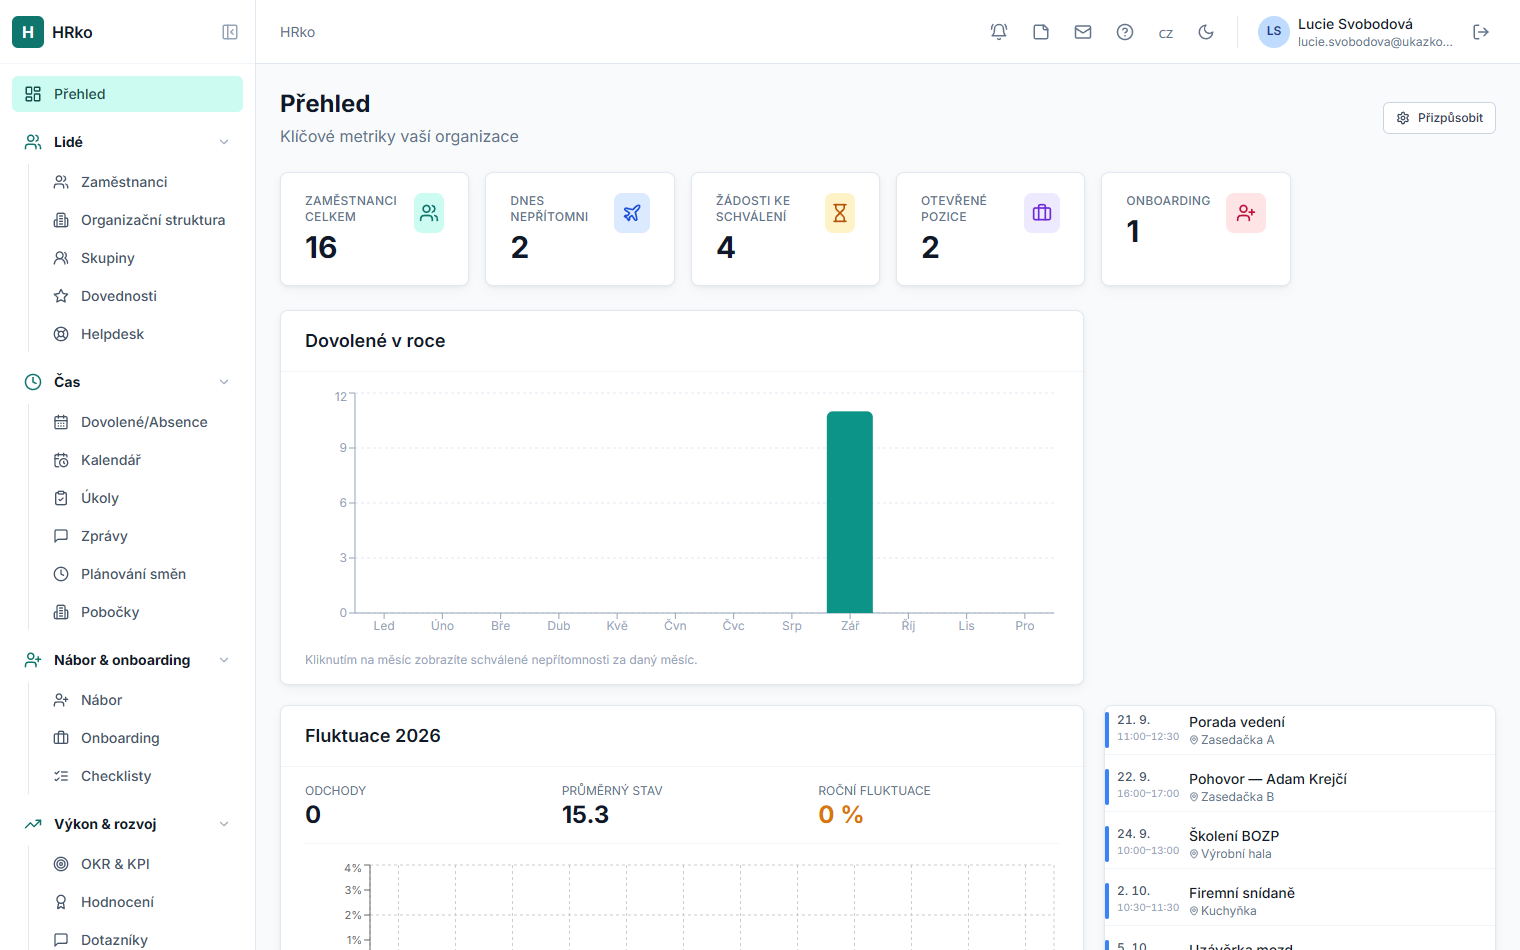
Task: Open the mail envelope icon
Action: point(1083,32)
